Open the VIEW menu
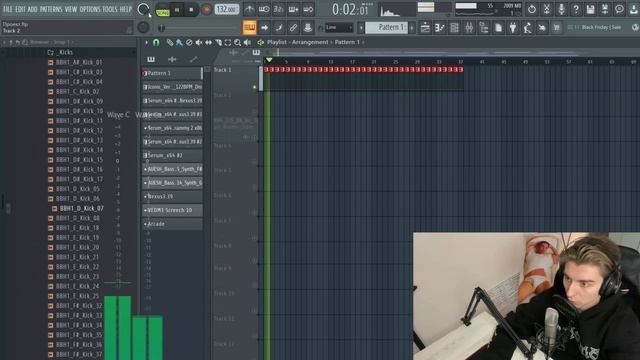 pos(71,9)
